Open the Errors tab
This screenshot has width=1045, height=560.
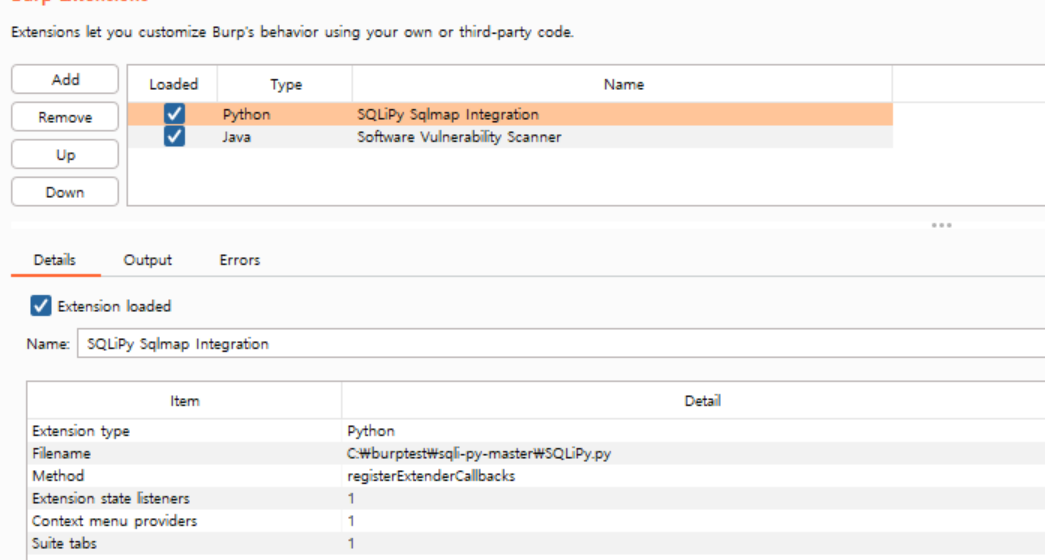pyautogui.click(x=239, y=260)
